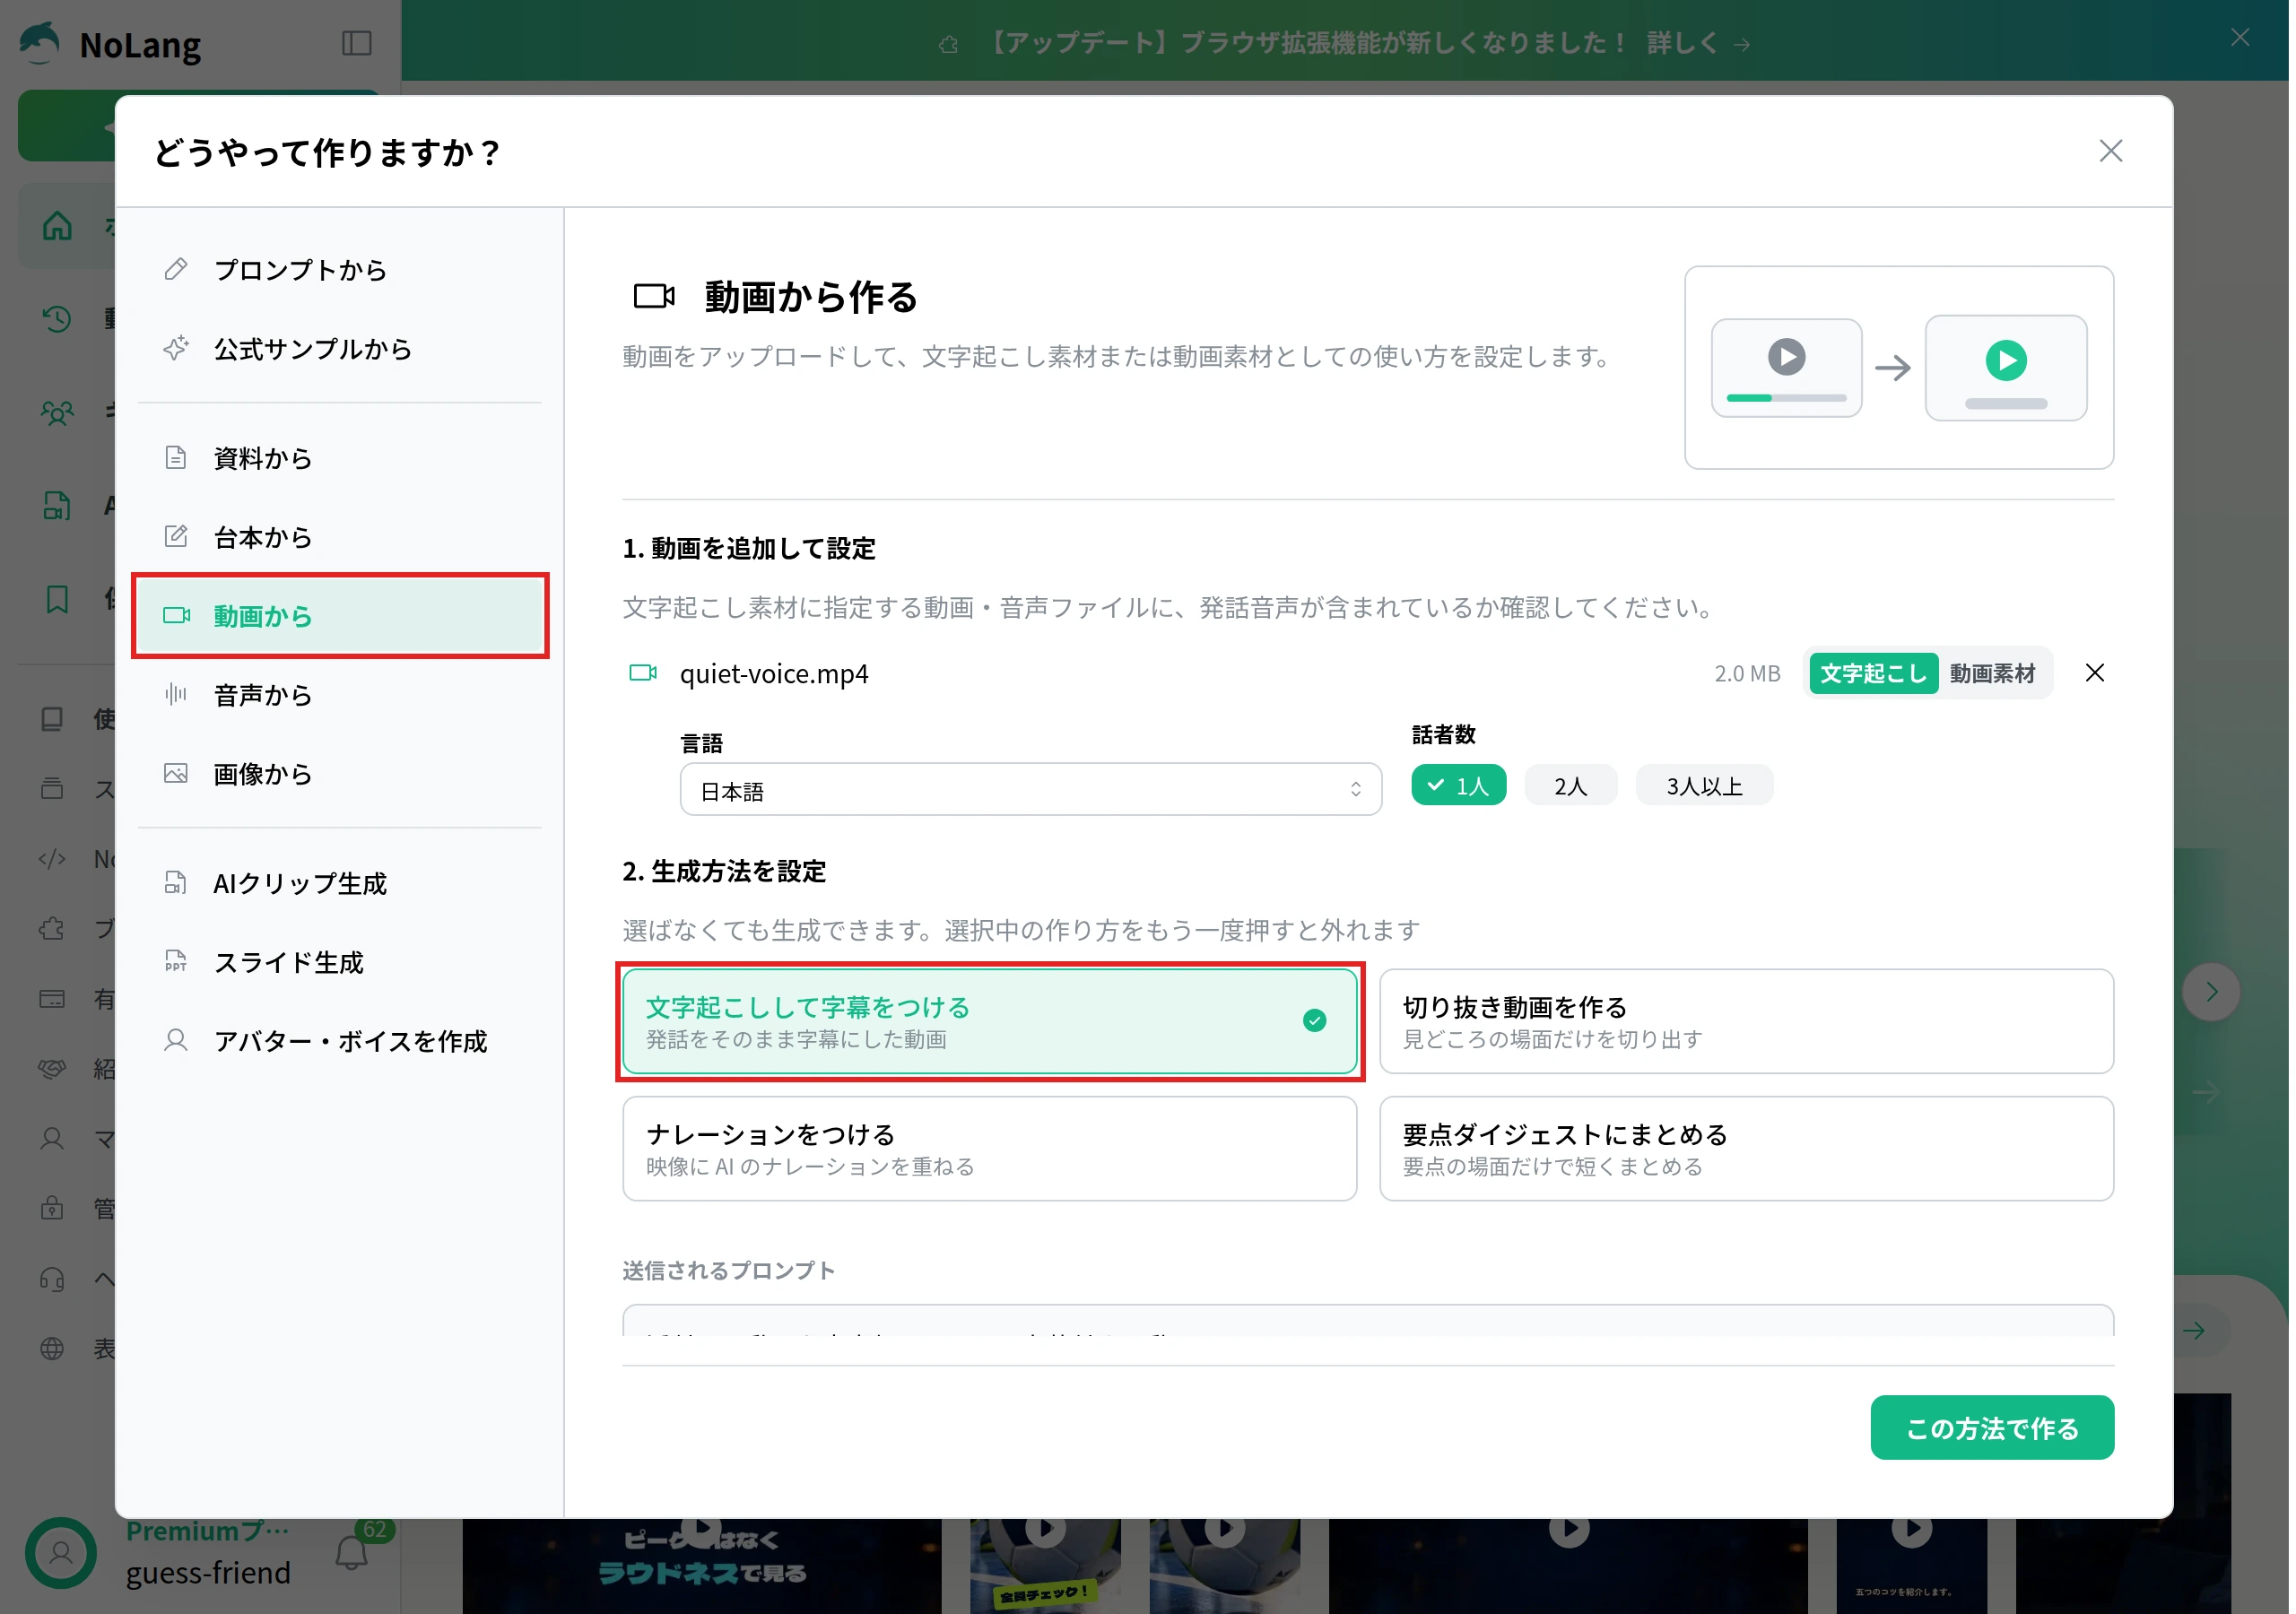
Task: Click the code brackets icon in the background sidebar
Action: [52, 860]
